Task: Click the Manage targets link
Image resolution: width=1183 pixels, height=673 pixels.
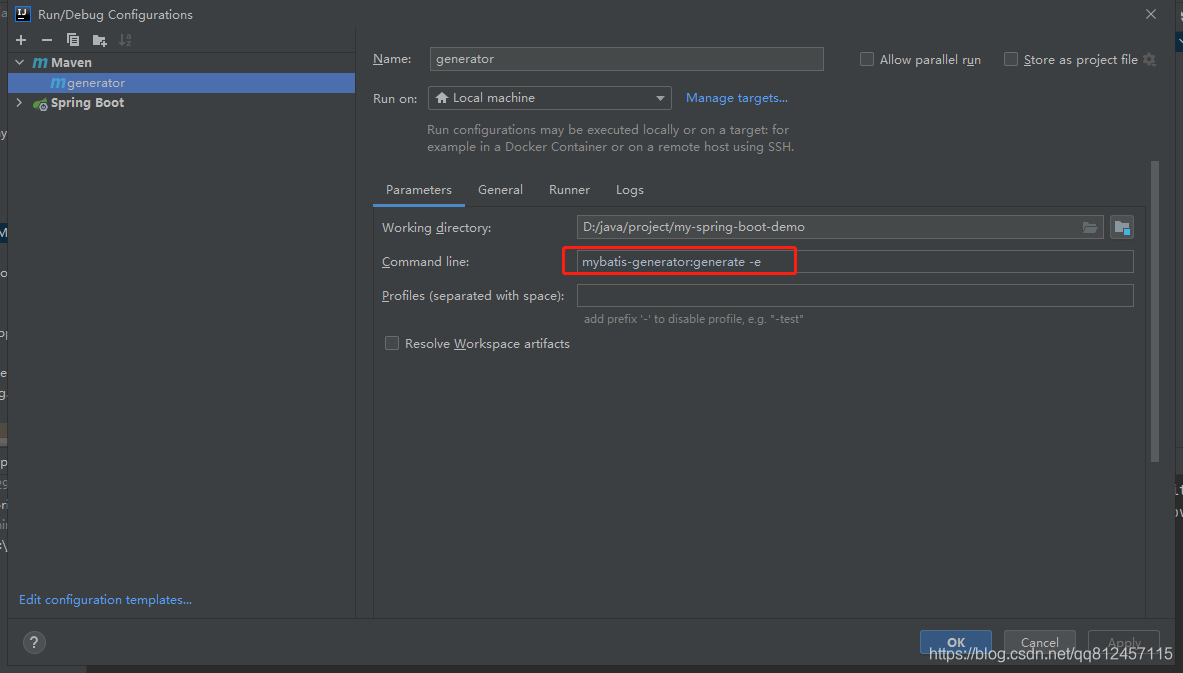Action: (736, 98)
